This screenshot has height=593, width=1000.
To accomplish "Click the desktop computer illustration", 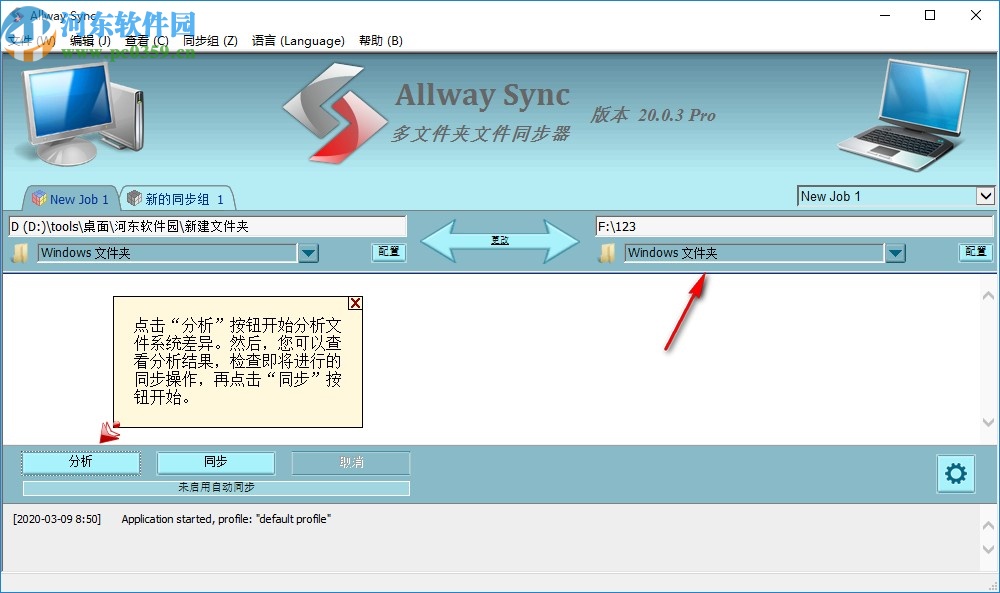I will pos(75,110).
